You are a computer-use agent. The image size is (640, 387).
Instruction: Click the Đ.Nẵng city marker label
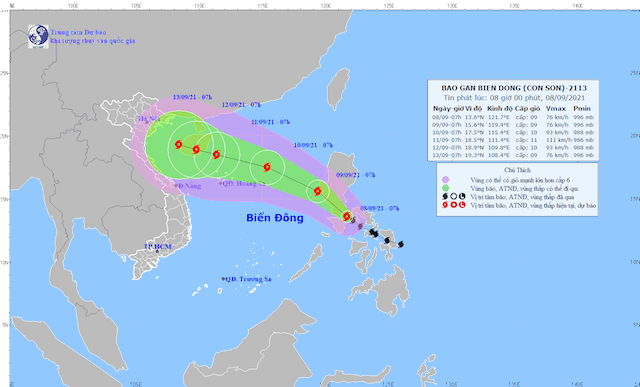189,186
